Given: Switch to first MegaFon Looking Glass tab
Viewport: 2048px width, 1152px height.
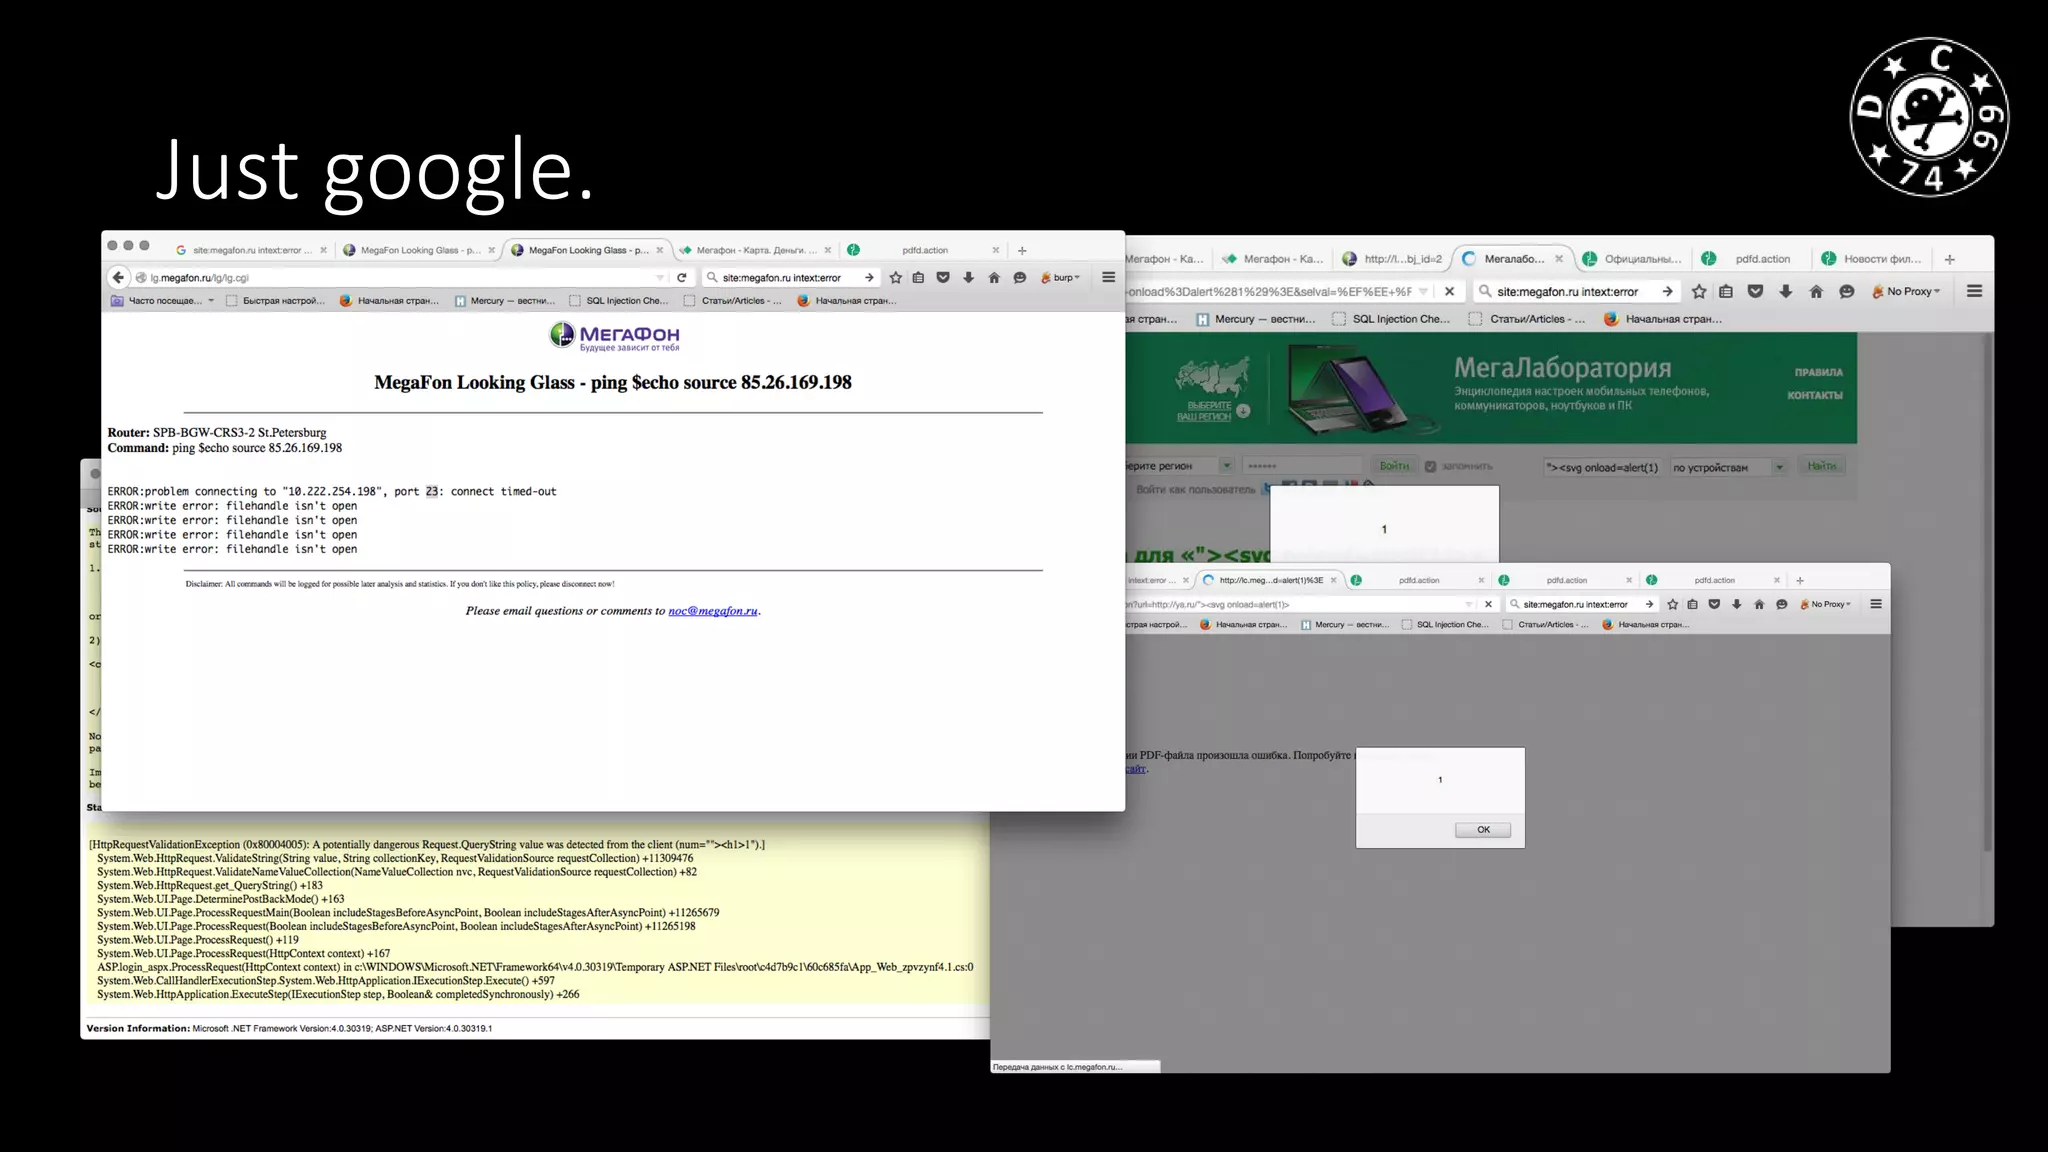Looking at the screenshot, I should pyautogui.click(x=418, y=250).
